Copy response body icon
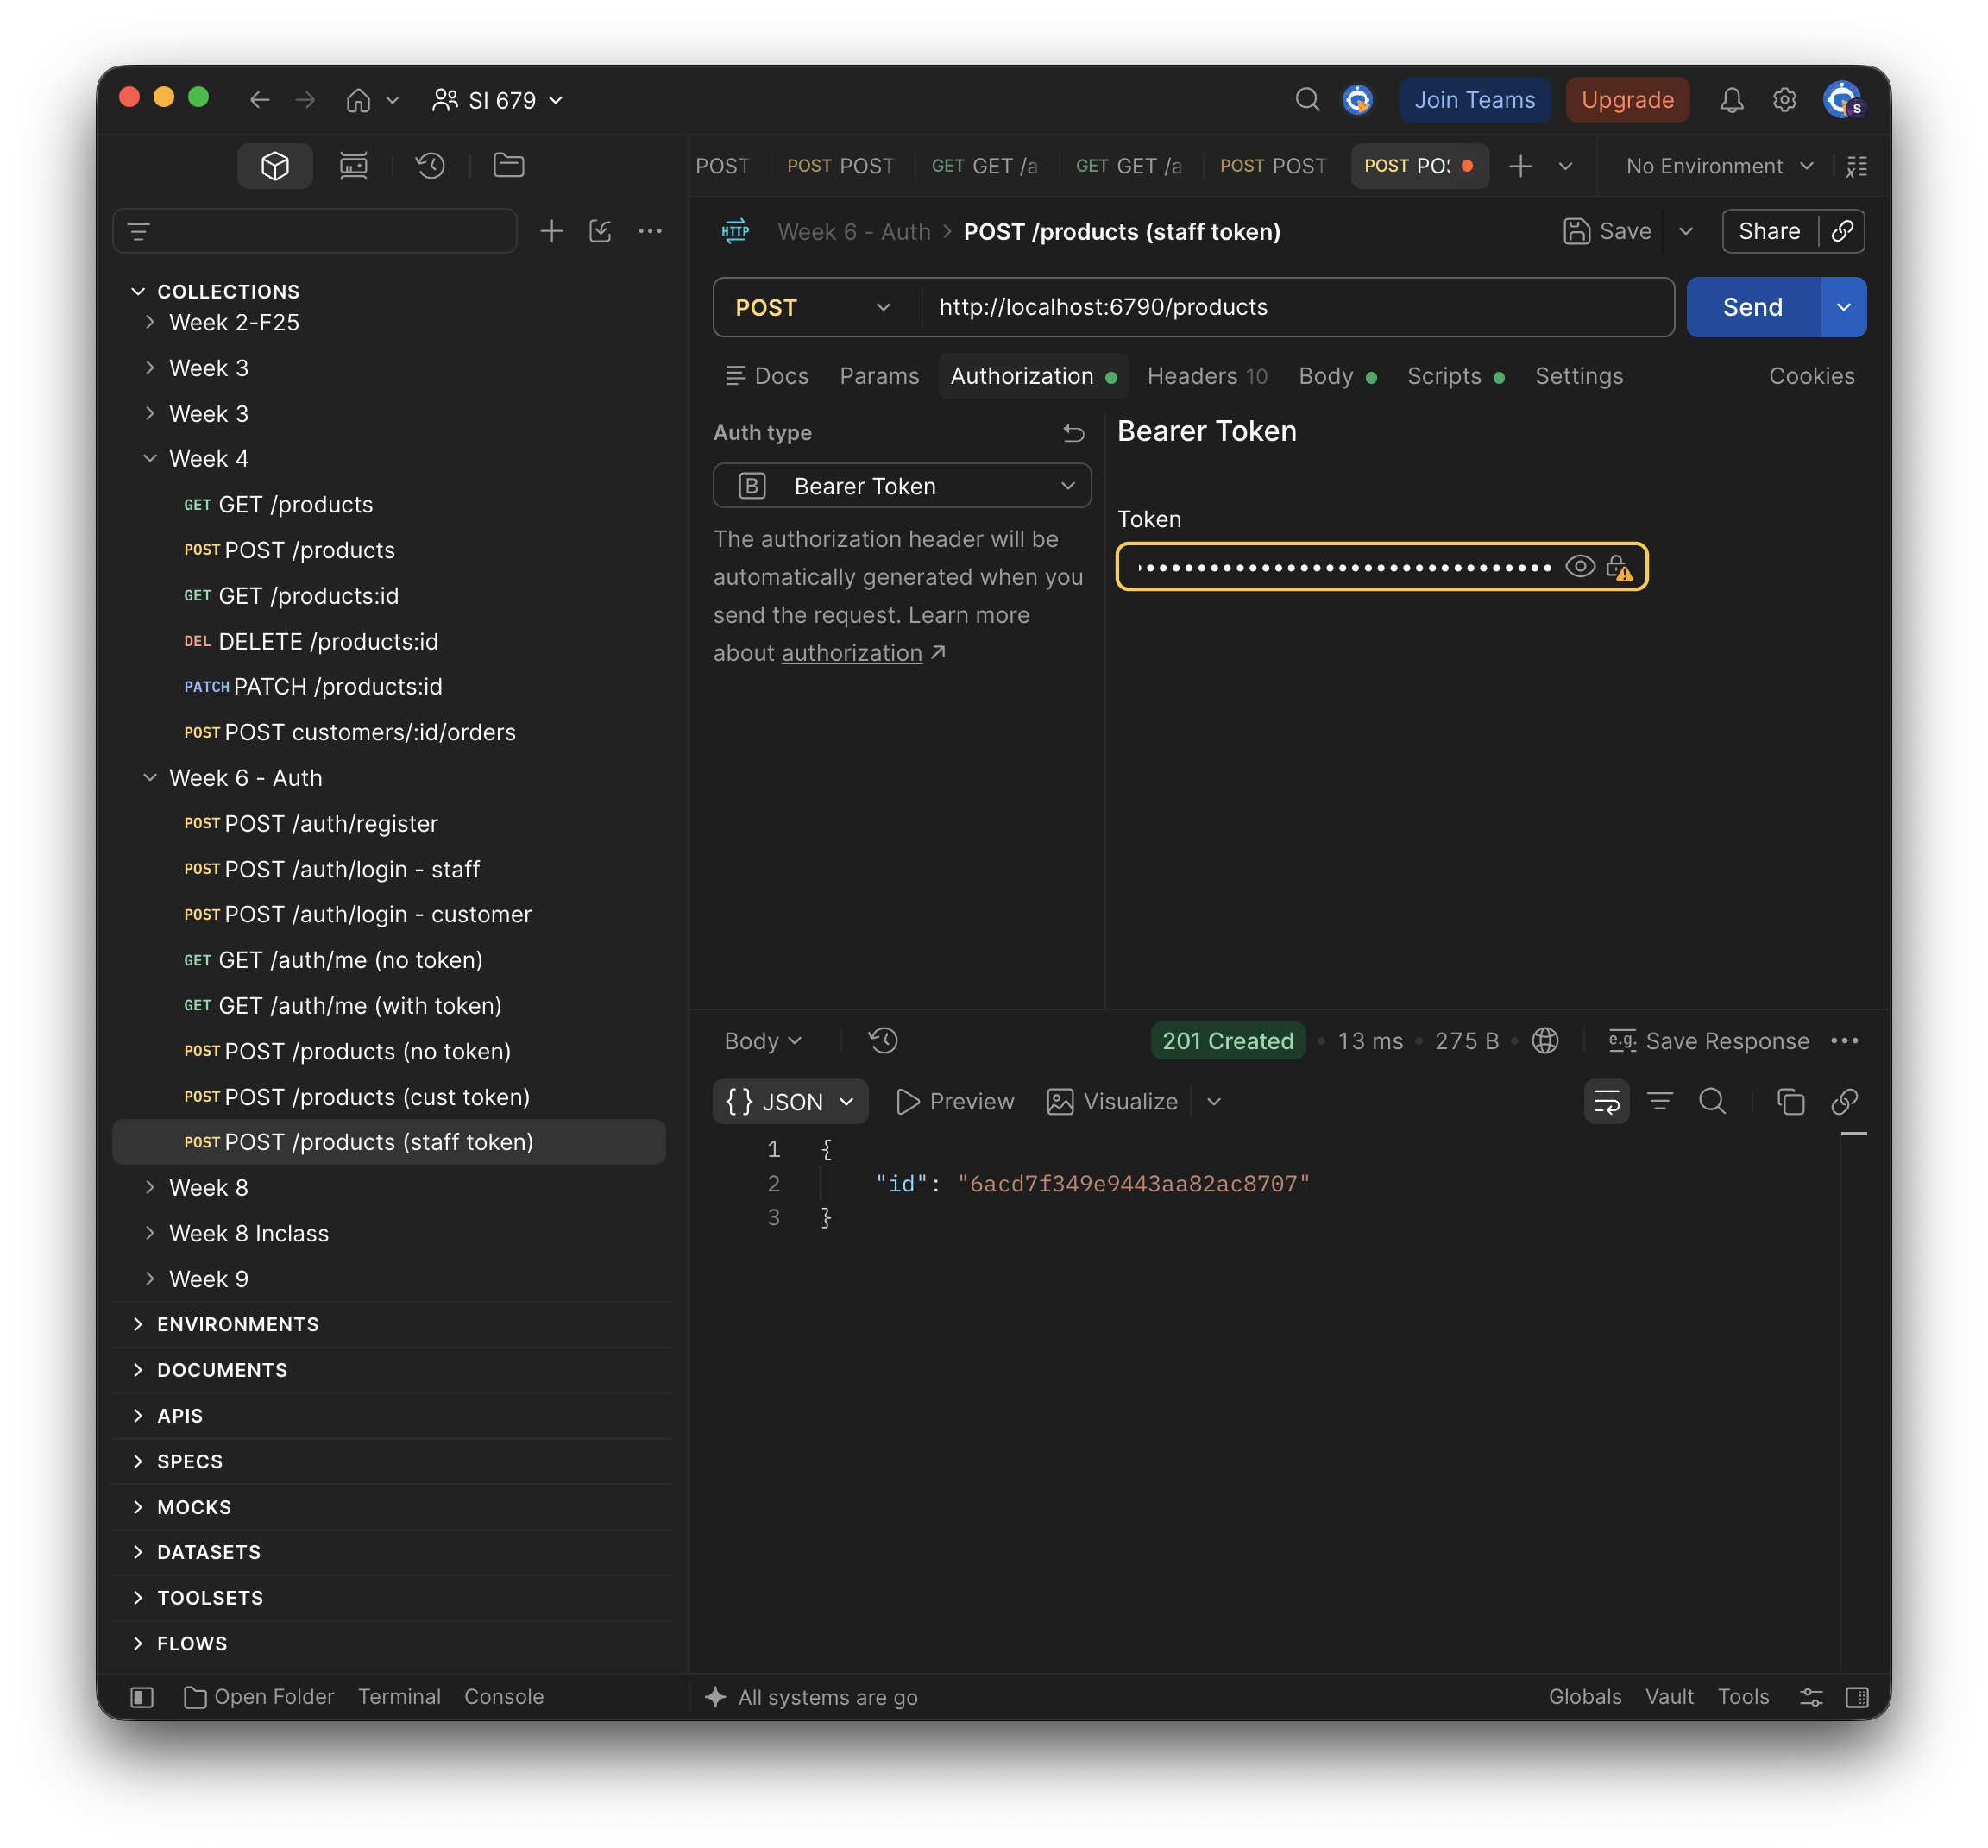This screenshot has width=1988, height=1848. click(x=1790, y=1102)
